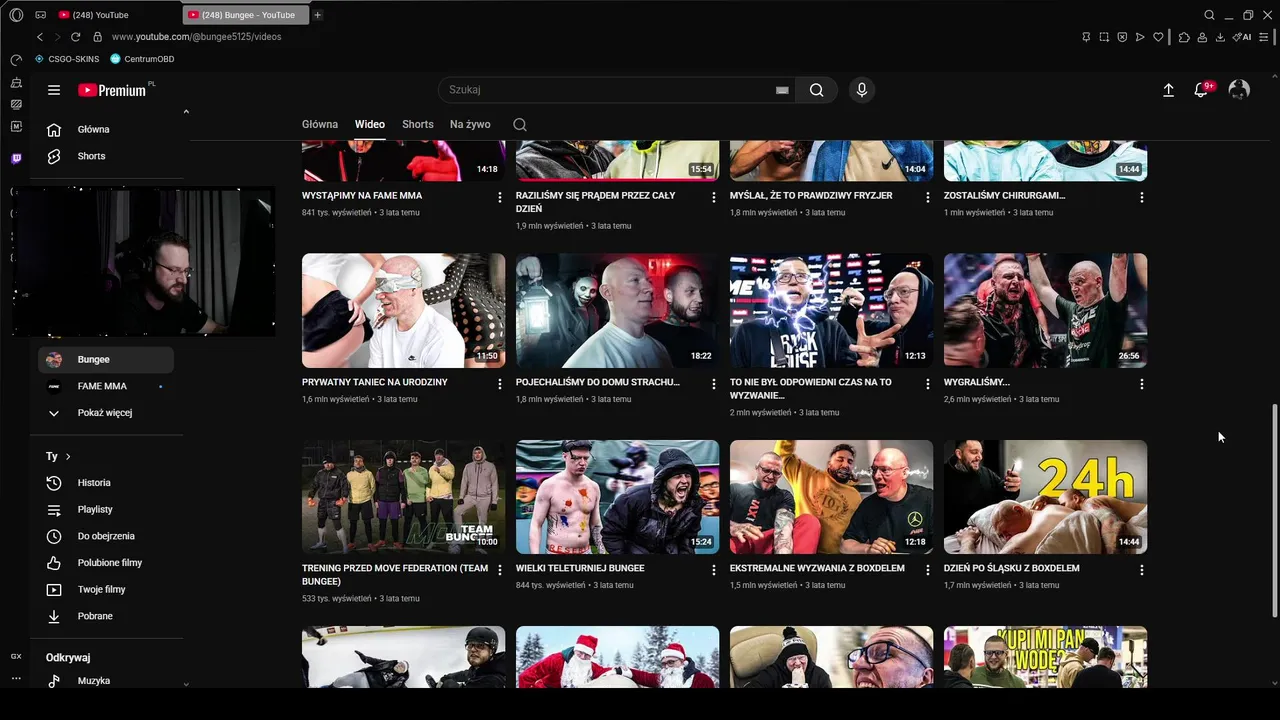The image size is (1280, 720).
Task: Go to Główna in YouTube sidebar
Action: [x=106, y=129]
